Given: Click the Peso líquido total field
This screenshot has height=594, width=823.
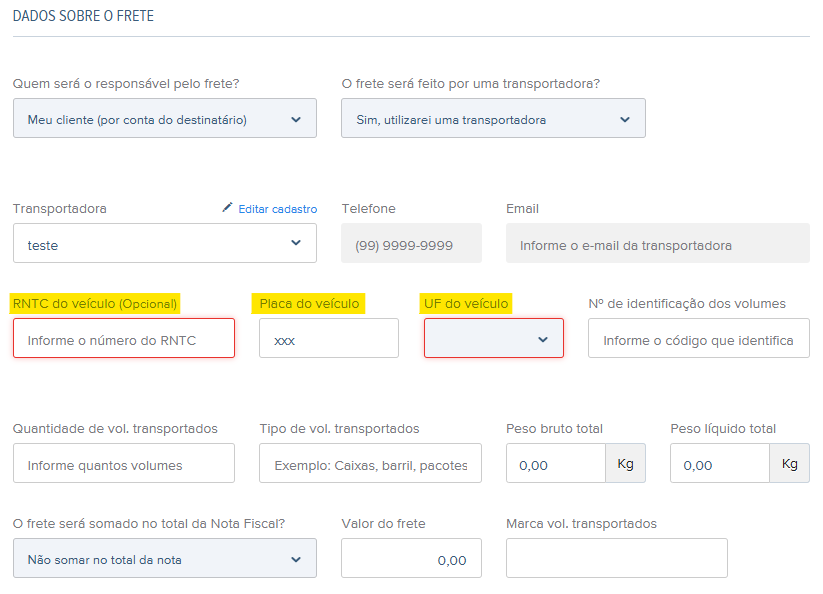Looking at the screenshot, I should (720, 463).
